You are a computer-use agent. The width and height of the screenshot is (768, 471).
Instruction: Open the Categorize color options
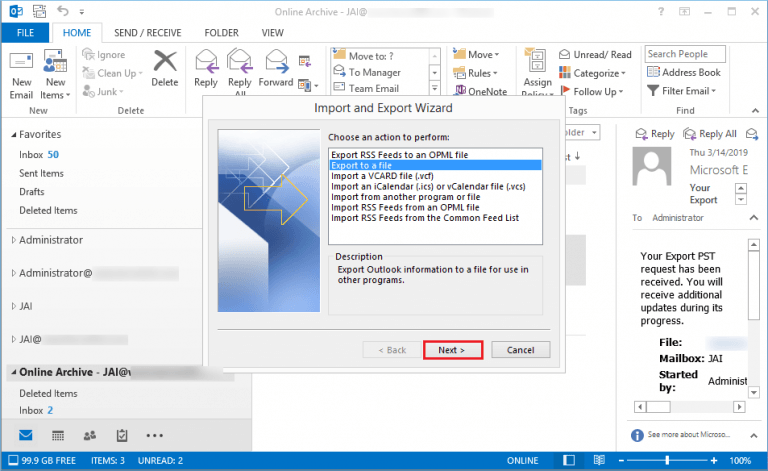tap(593, 73)
